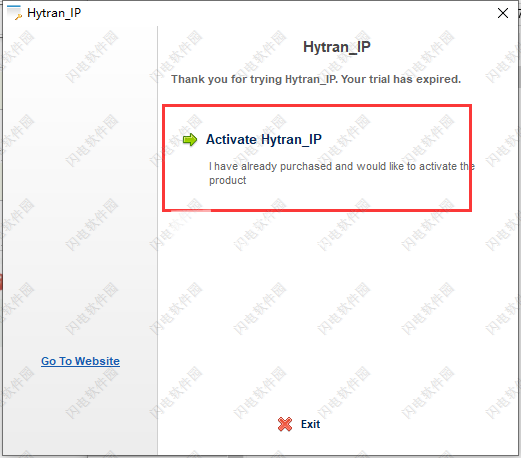The image size is (521, 458).
Task: Close the Hytran_IP dialog window
Action: [503, 13]
